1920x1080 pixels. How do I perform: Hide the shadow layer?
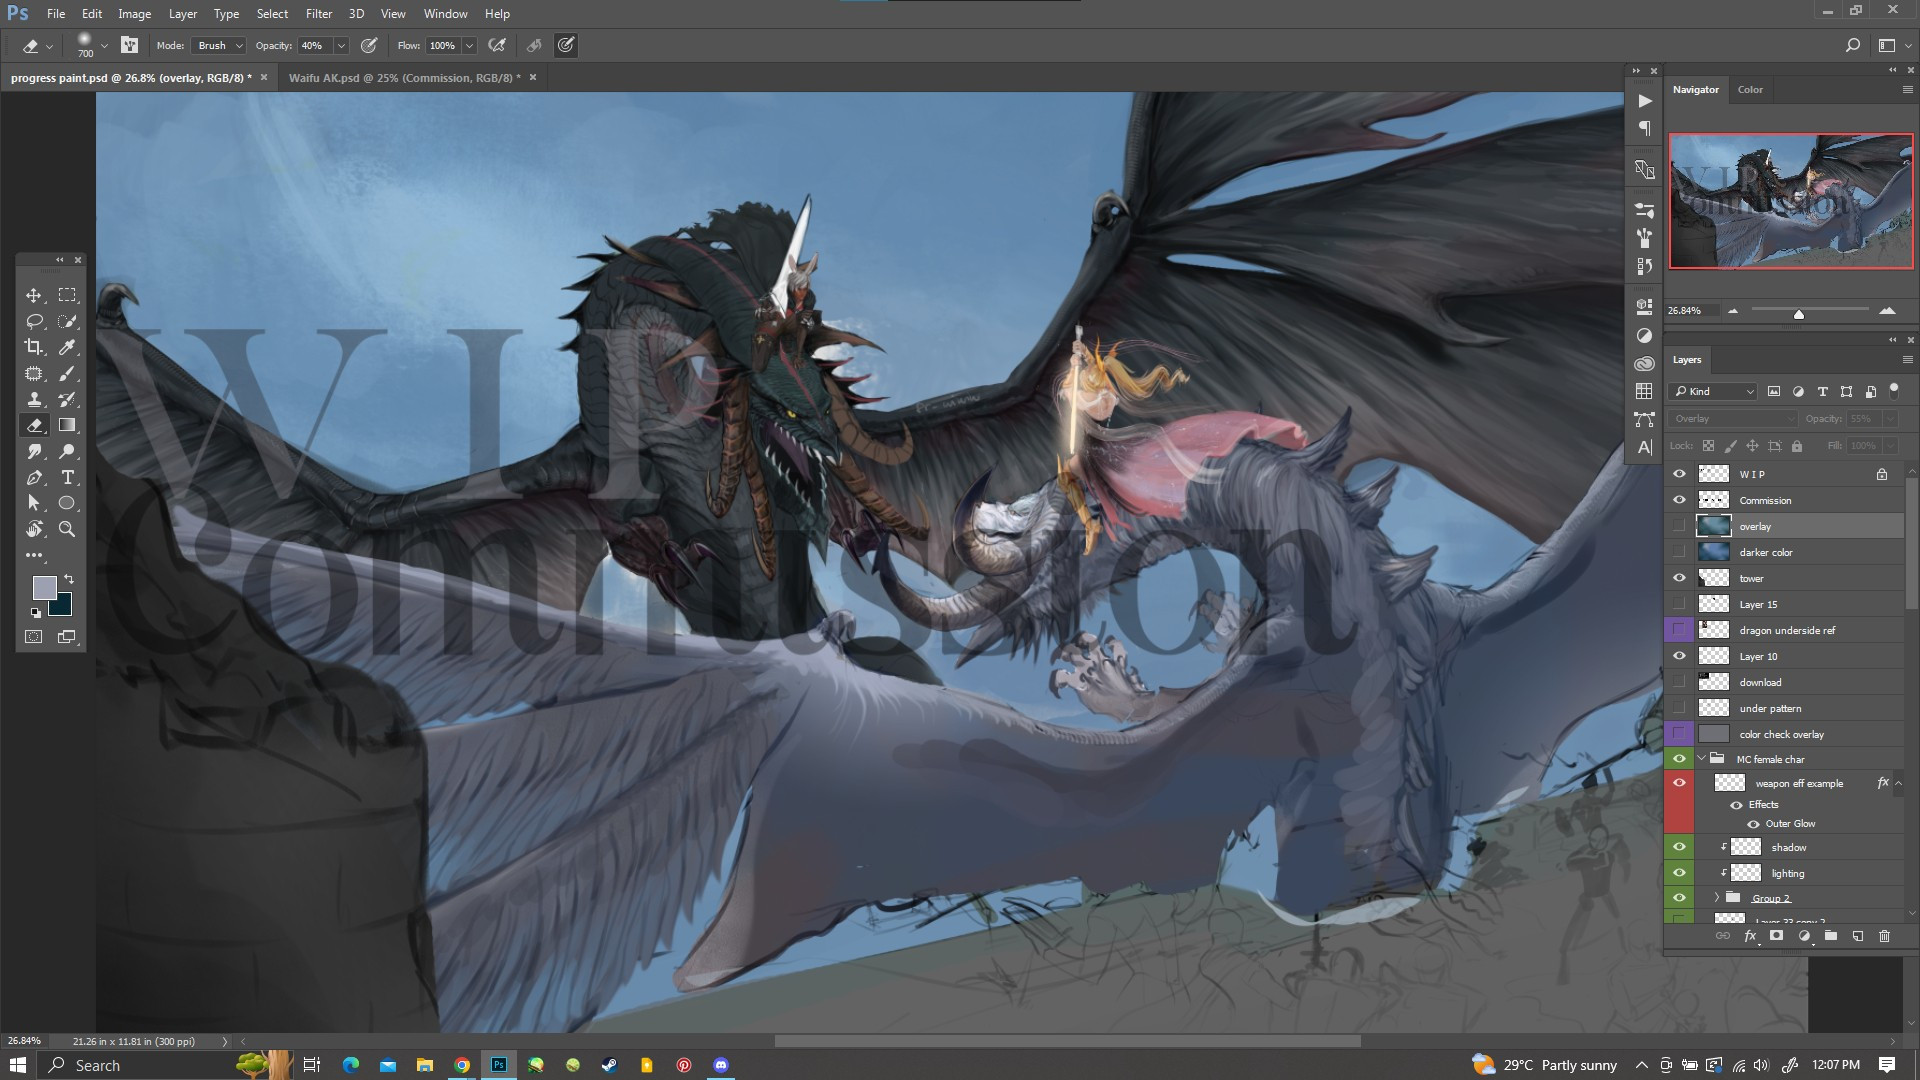1679,848
